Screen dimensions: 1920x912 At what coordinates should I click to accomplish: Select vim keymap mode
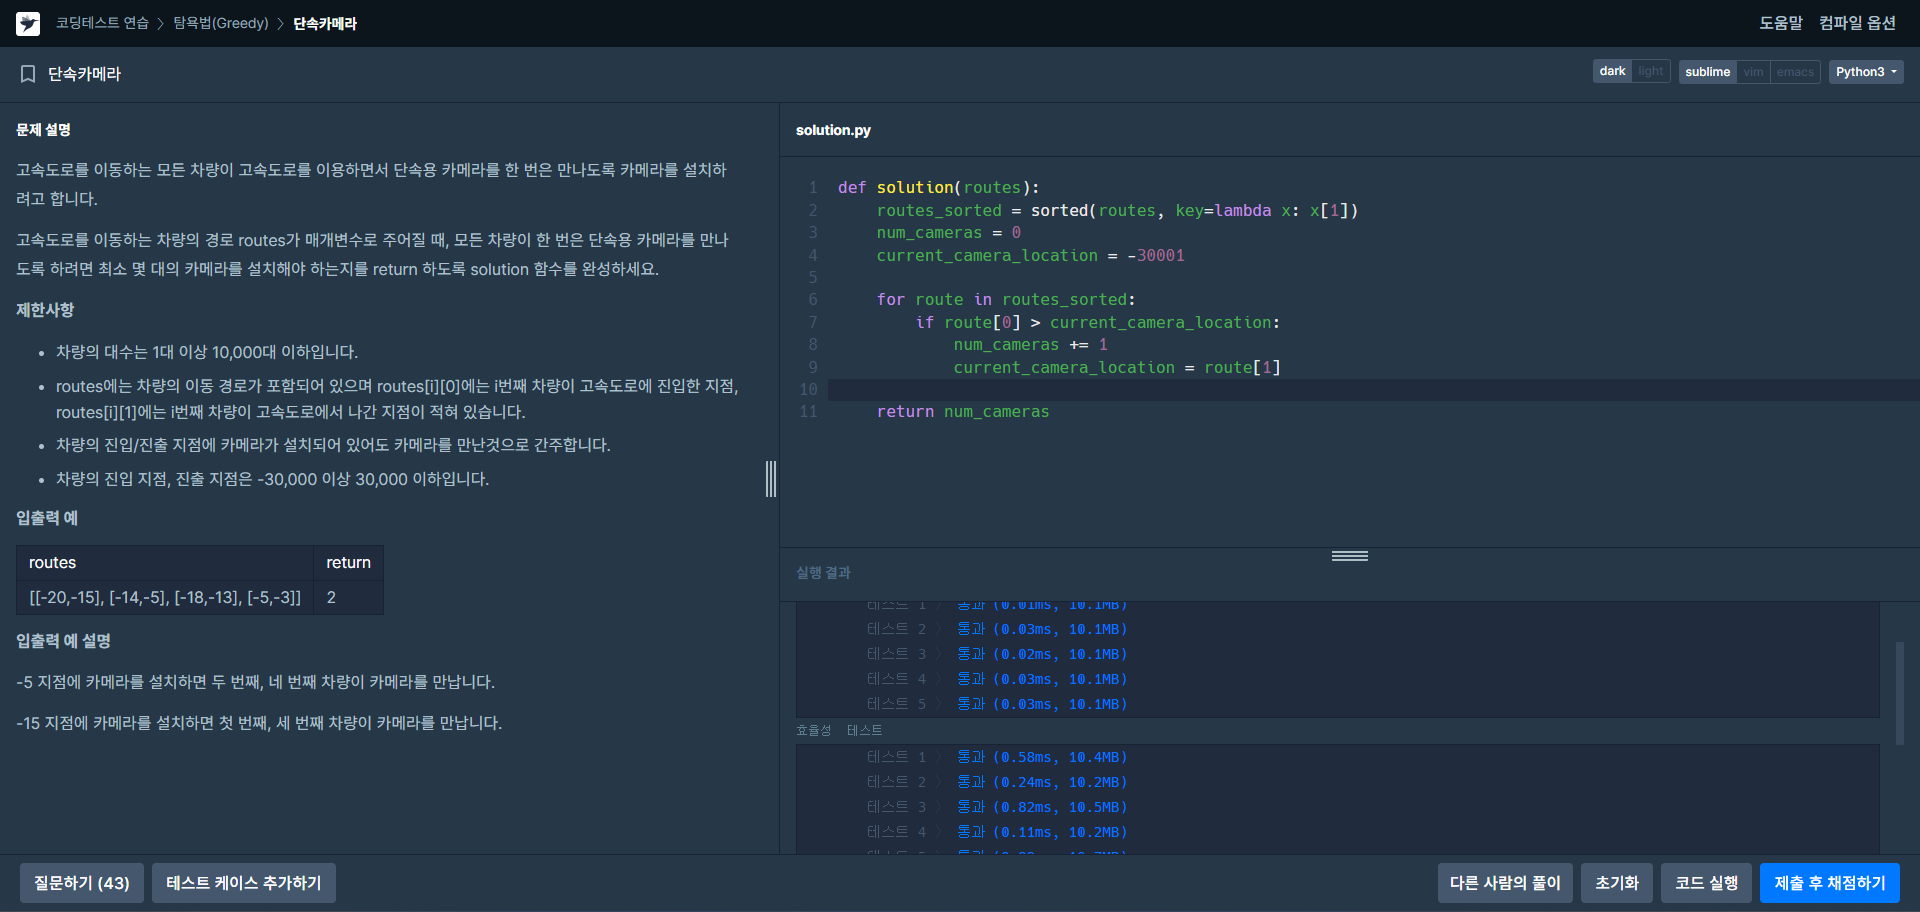[x=1753, y=72]
